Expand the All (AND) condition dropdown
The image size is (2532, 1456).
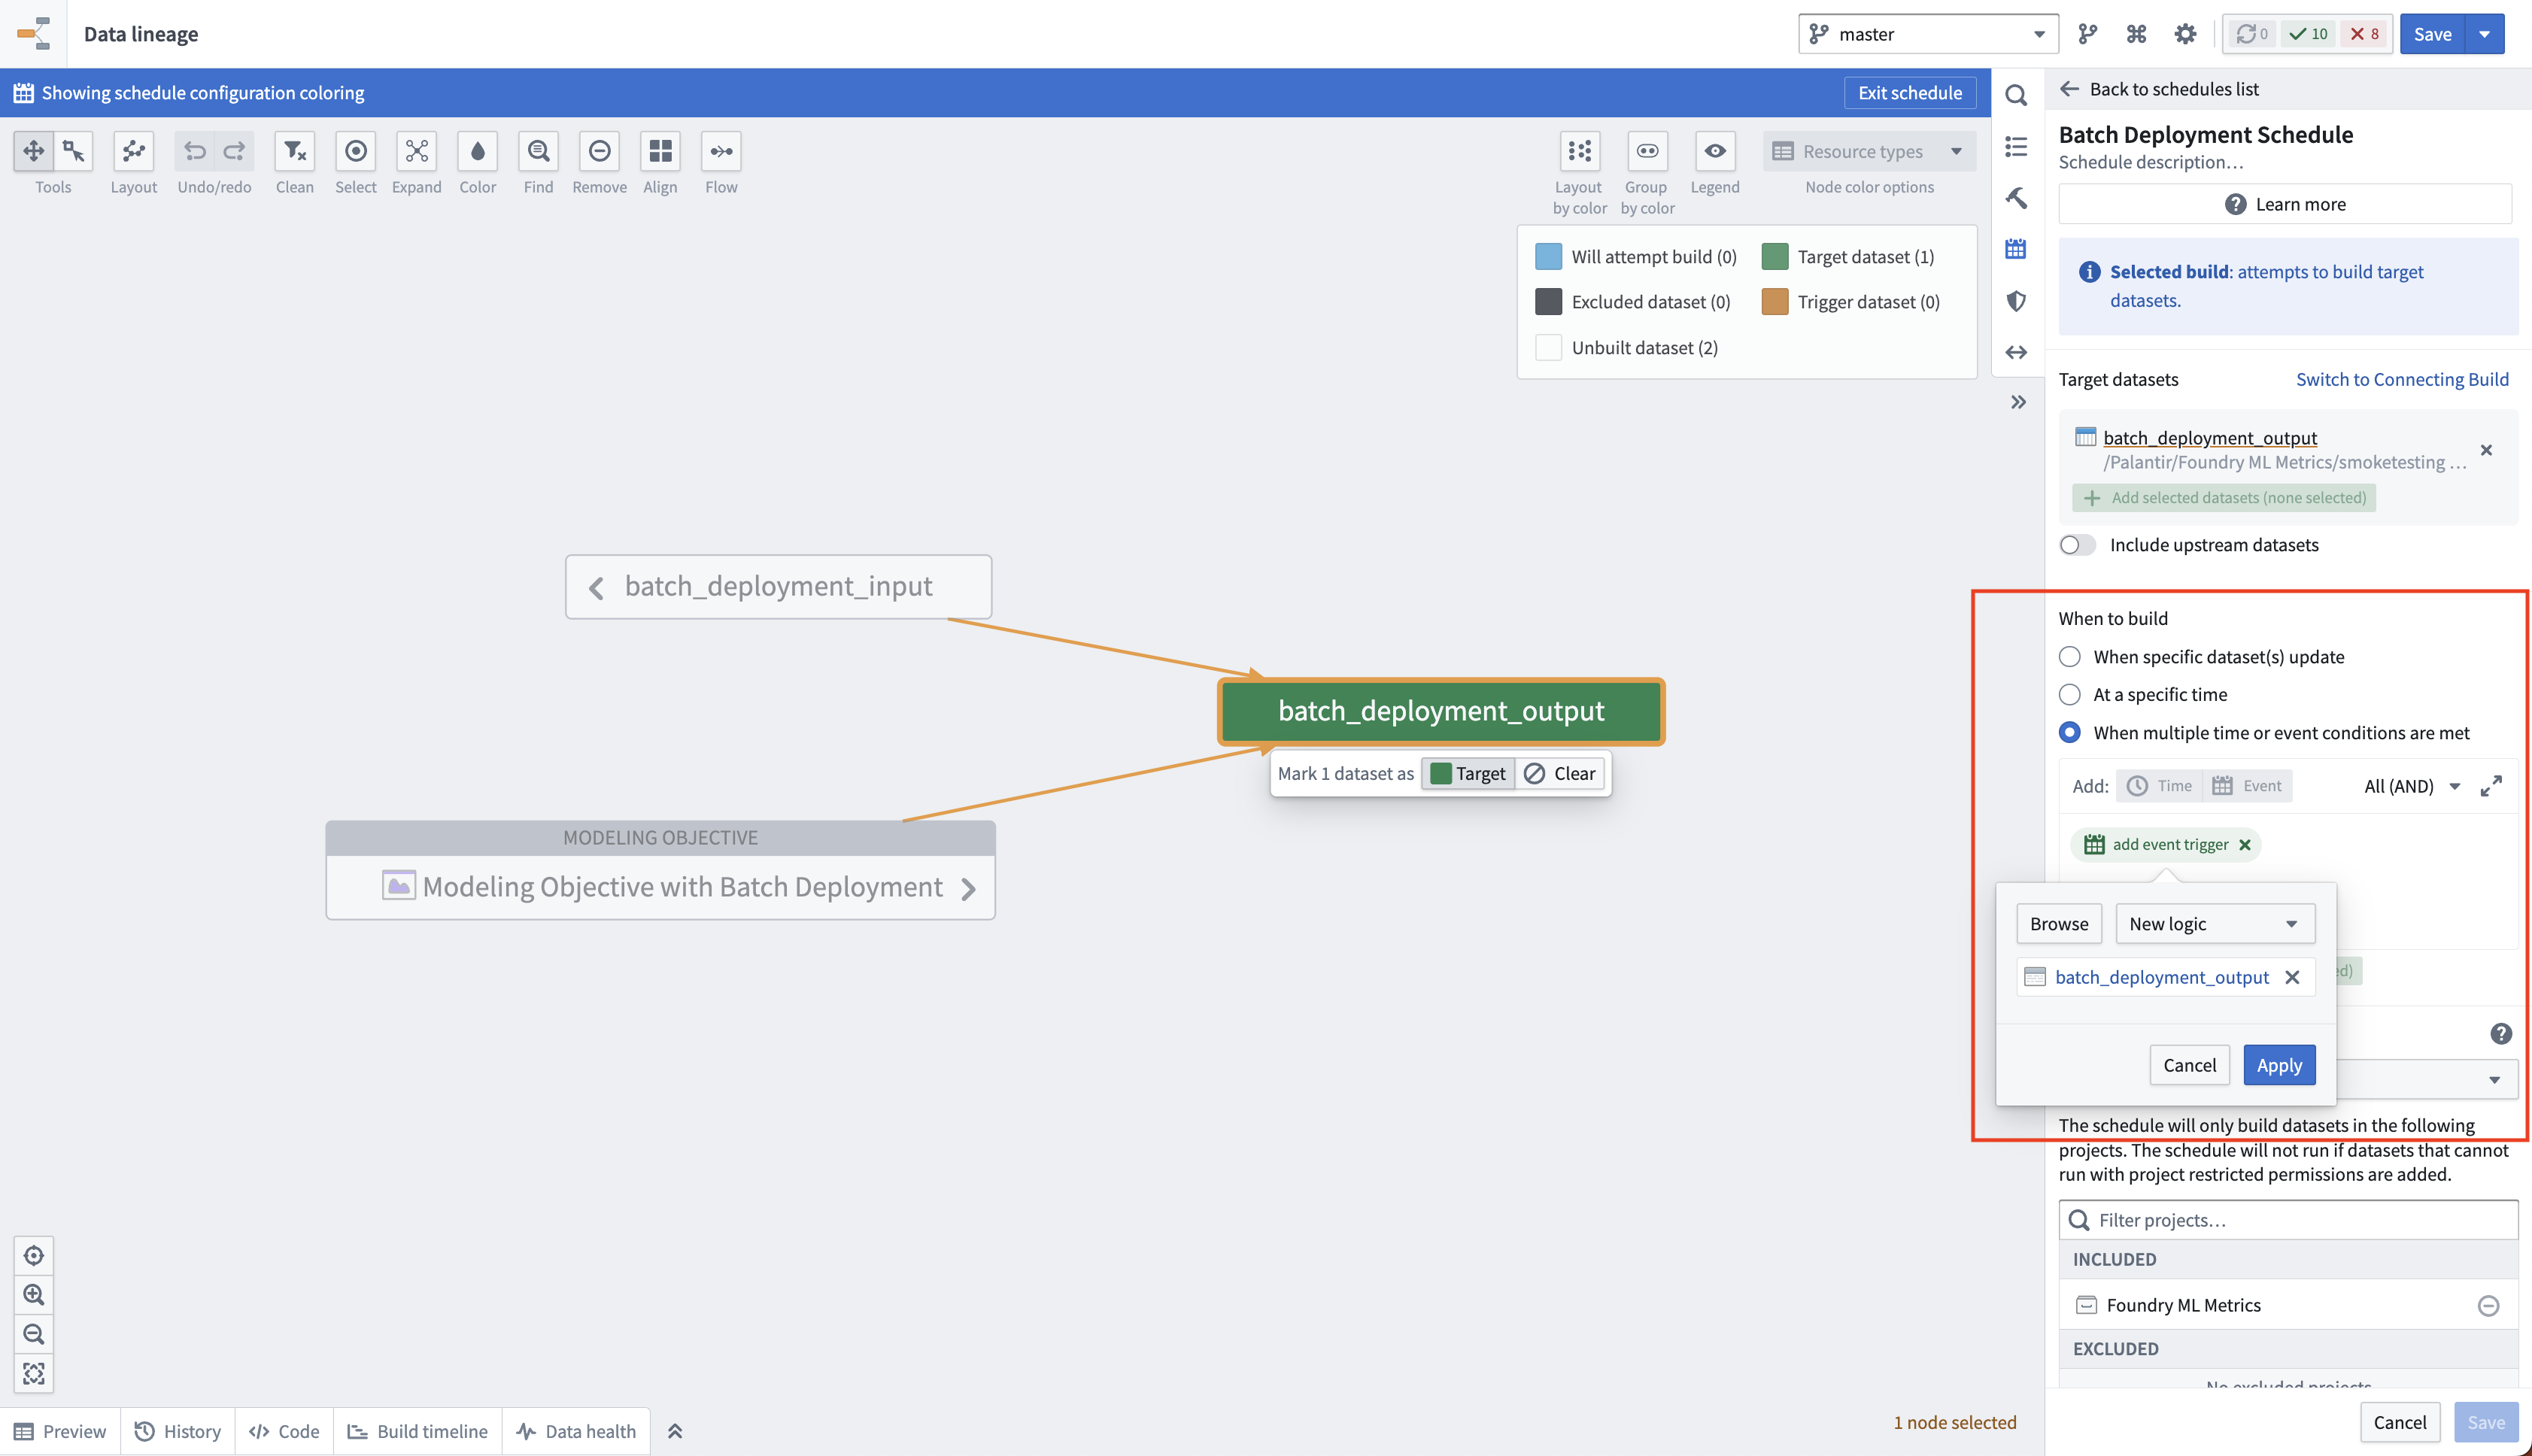tap(2411, 786)
